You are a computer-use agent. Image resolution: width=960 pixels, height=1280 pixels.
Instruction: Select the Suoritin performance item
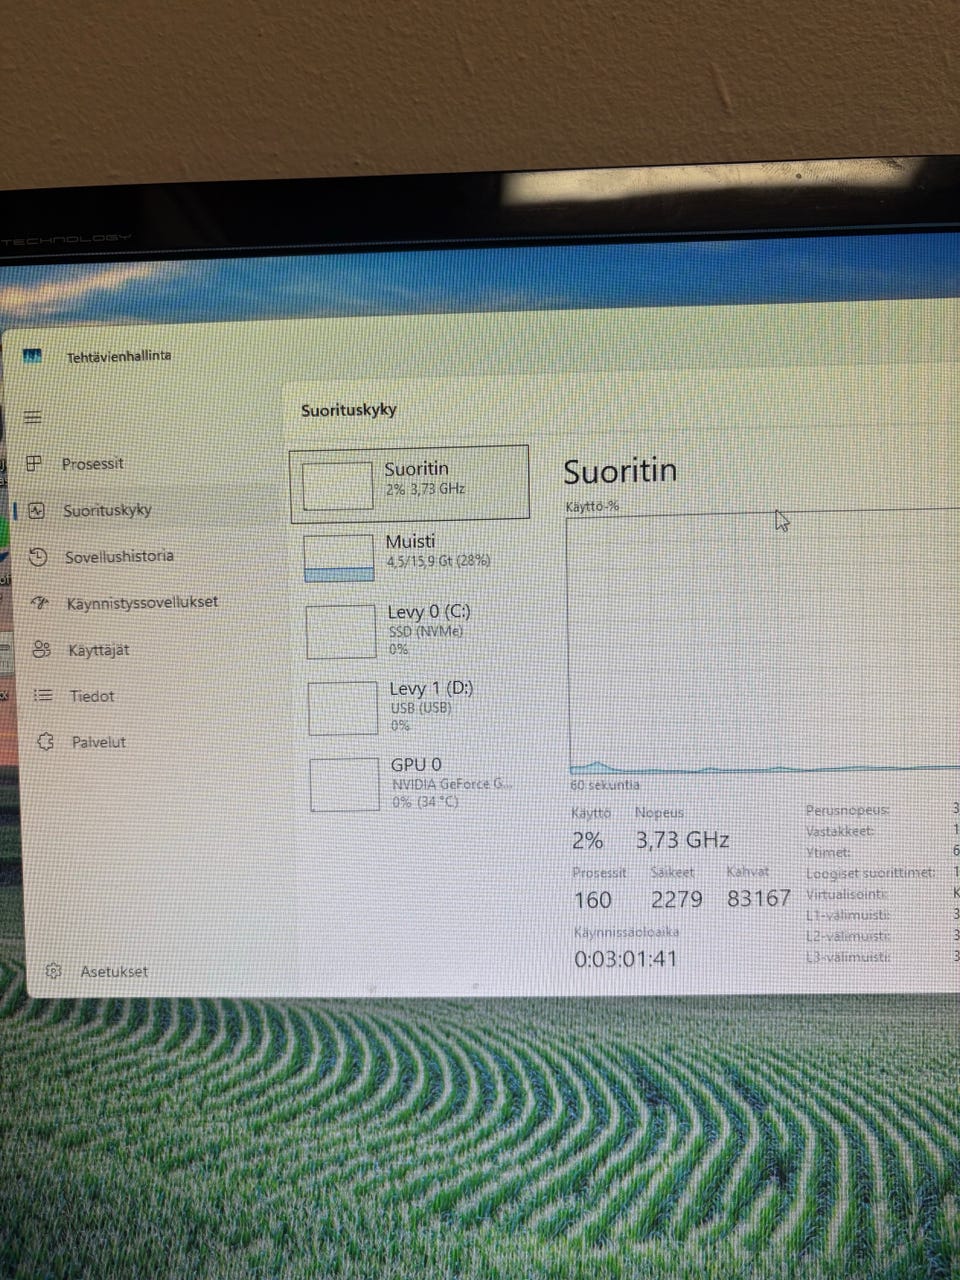(x=410, y=484)
